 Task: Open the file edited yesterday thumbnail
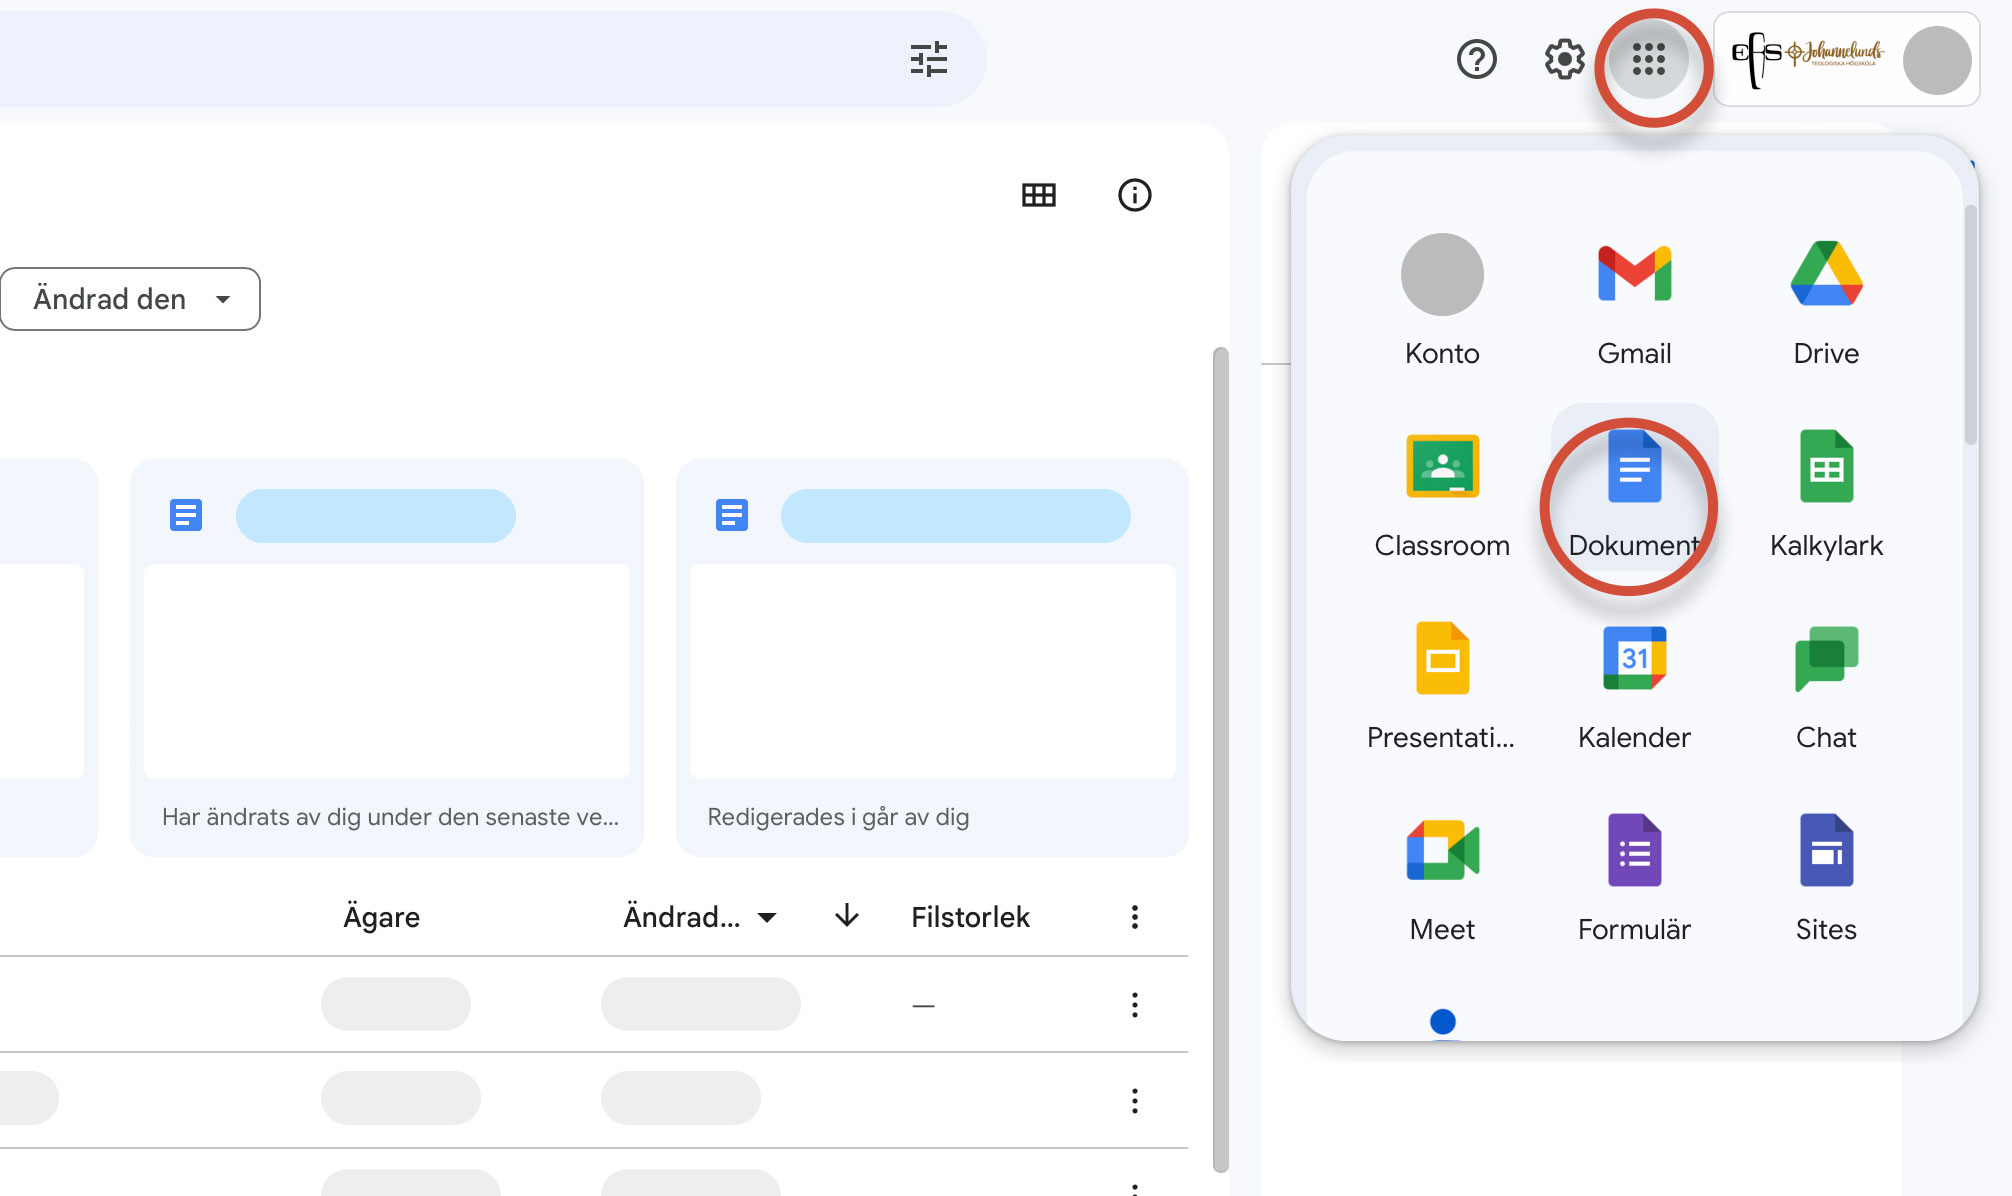pyautogui.click(x=932, y=670)
